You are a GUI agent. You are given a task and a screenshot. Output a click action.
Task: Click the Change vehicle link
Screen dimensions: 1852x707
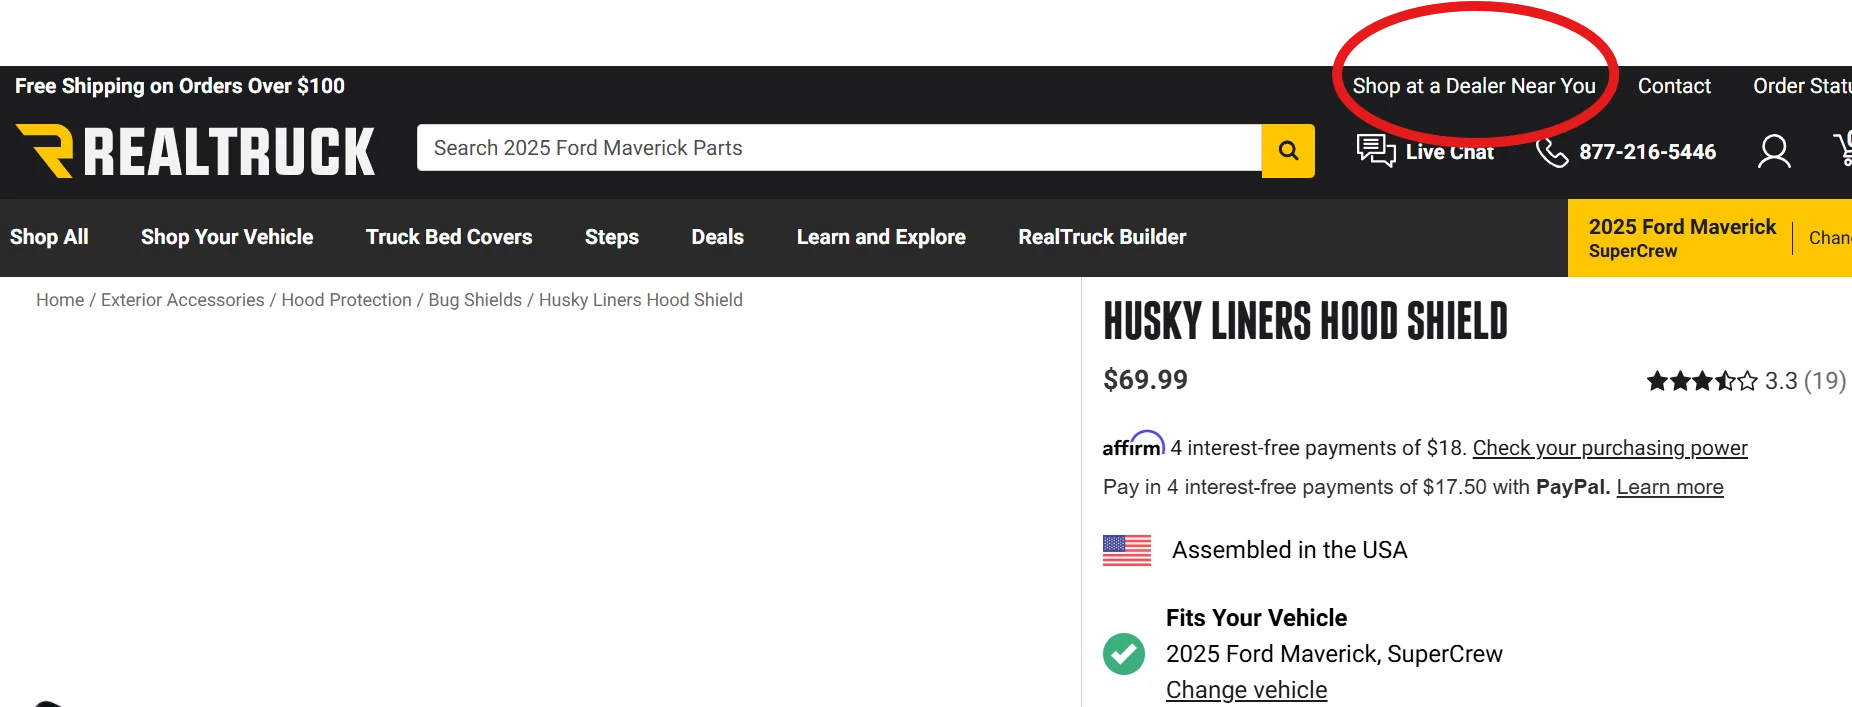coord(1246,690)
